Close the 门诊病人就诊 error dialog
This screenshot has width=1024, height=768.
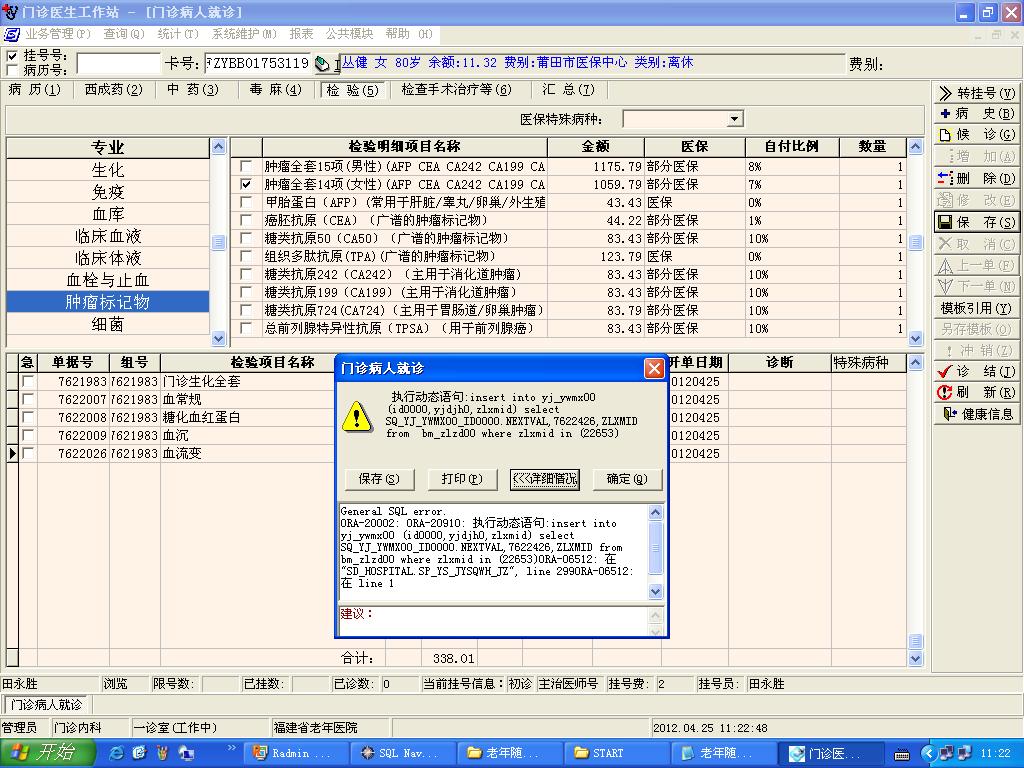pos(654,368)
